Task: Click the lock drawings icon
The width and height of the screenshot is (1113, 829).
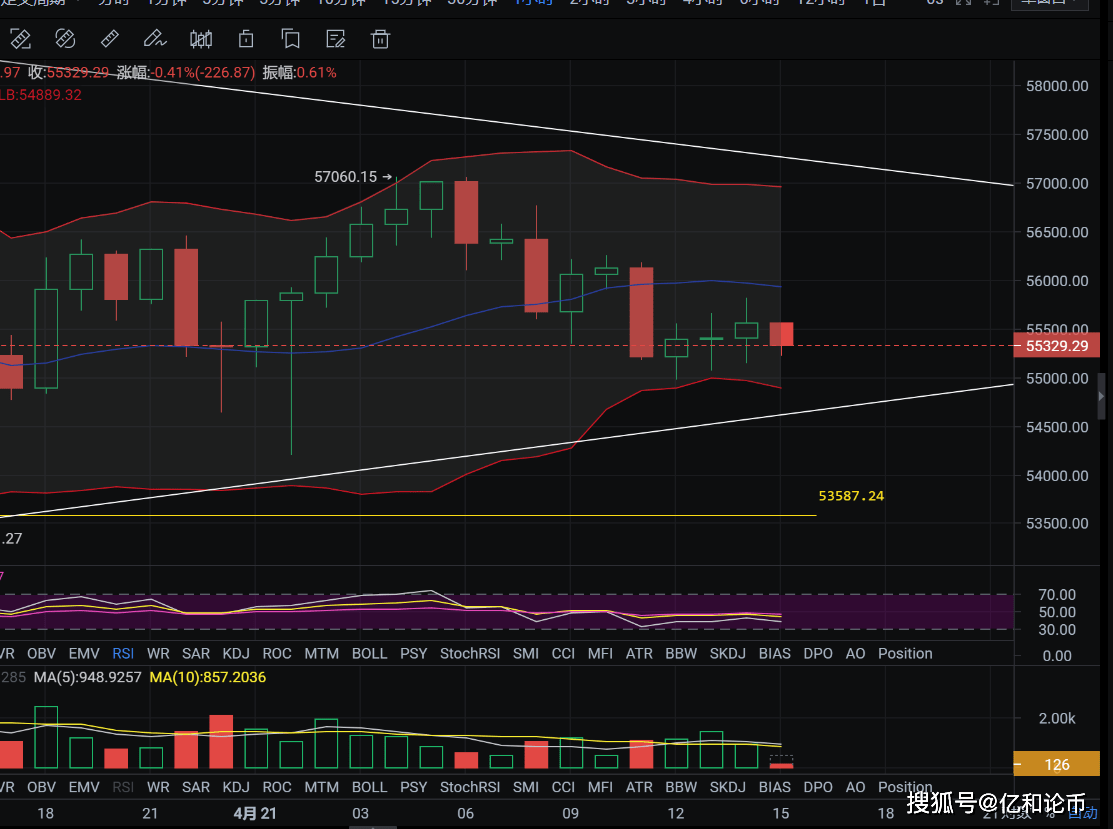Action: [246, 40]
